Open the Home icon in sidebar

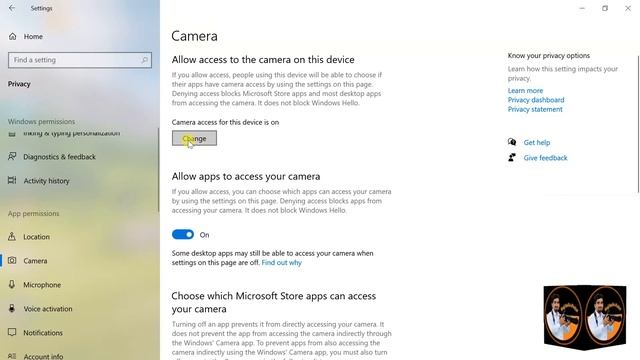point(13,36)
